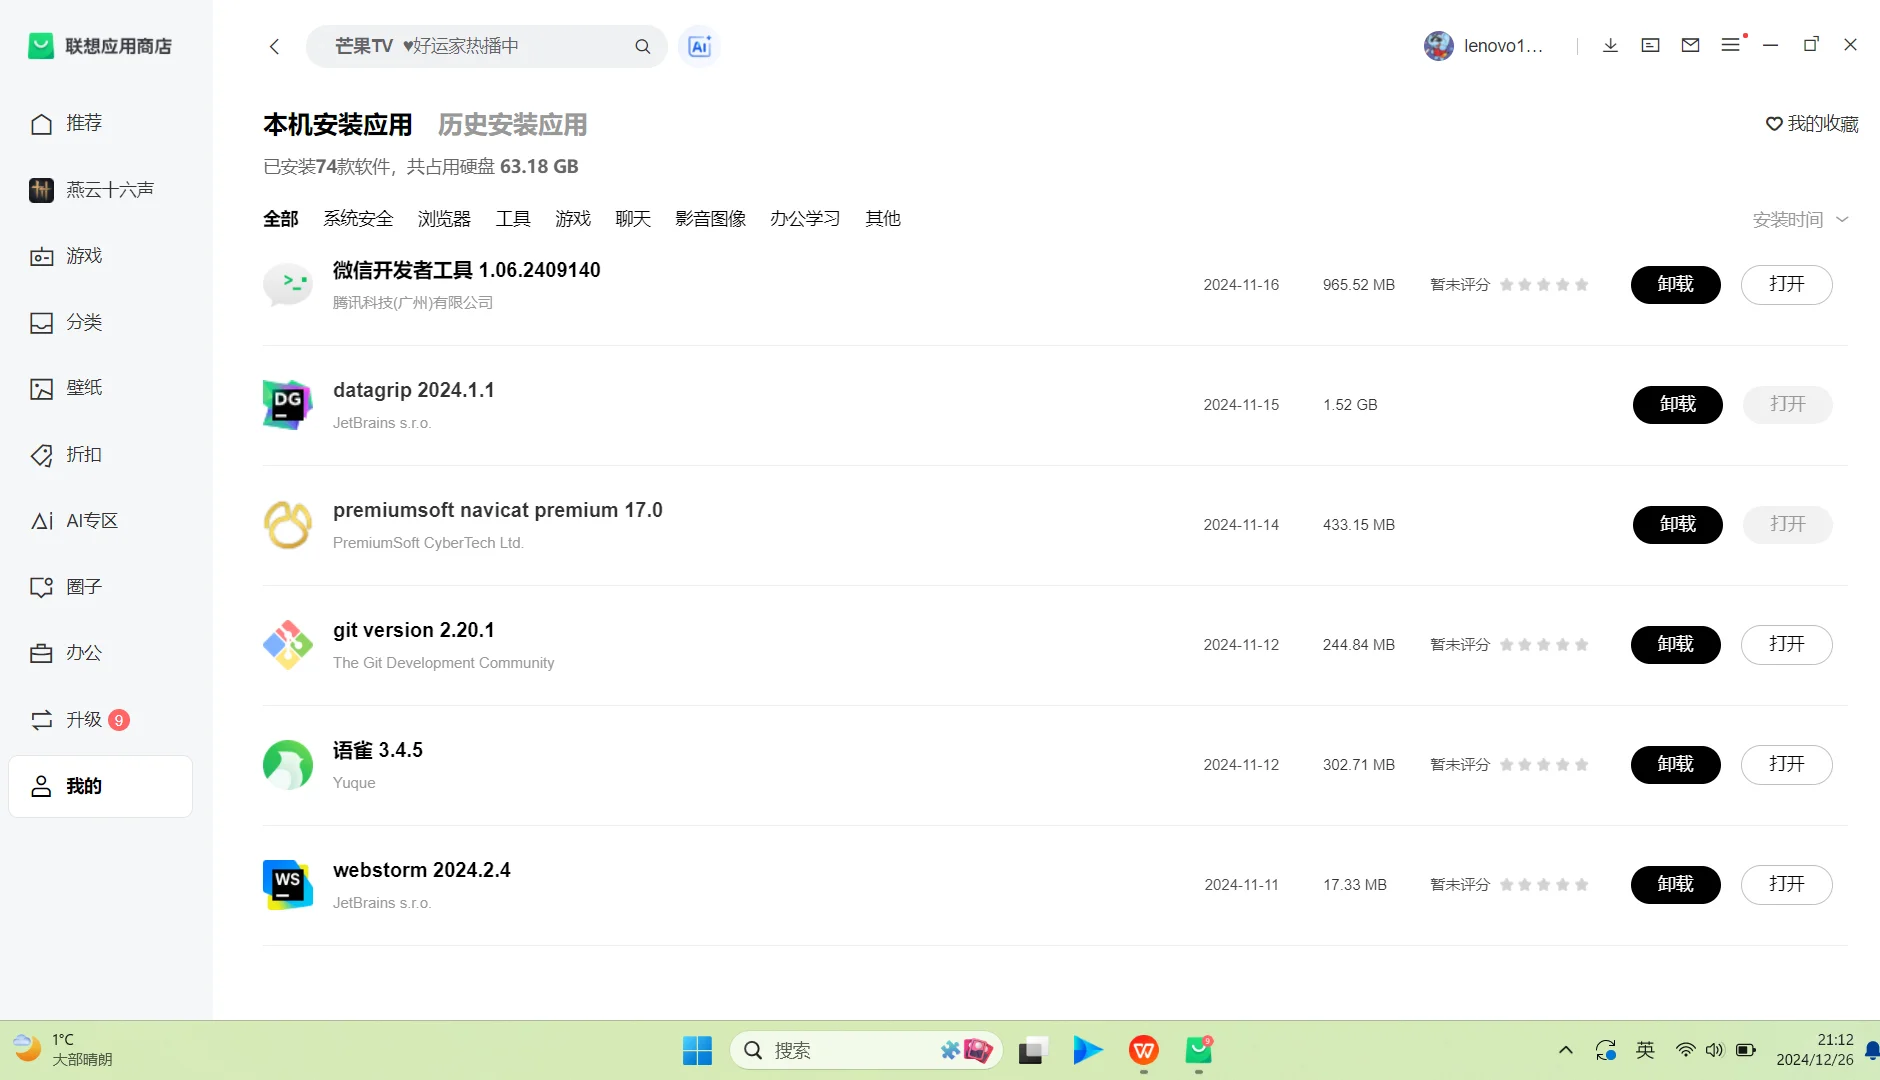Filter by 影音图像 category

[x=710, y=219]
